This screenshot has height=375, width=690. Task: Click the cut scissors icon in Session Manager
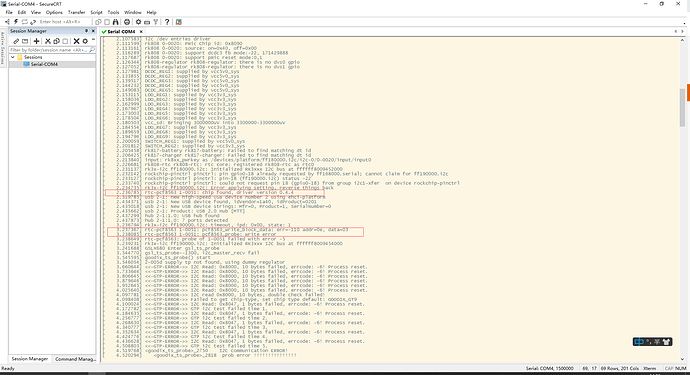pos(48,41)
